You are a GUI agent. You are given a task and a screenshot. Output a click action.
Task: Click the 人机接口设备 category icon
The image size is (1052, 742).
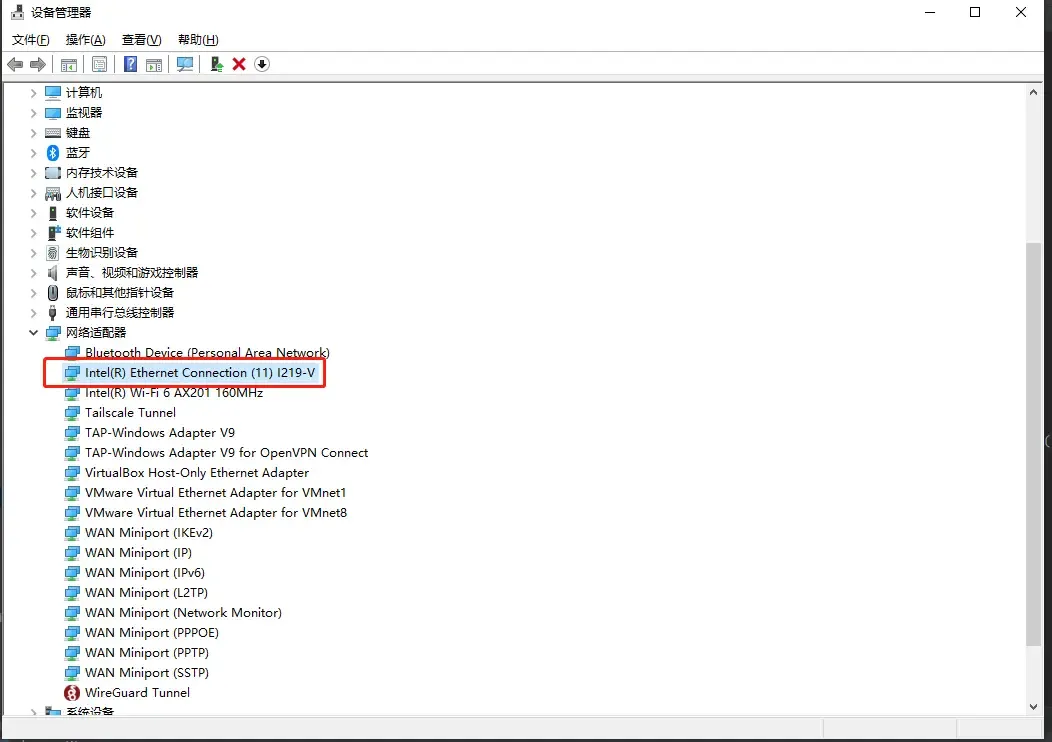[53, 193]
